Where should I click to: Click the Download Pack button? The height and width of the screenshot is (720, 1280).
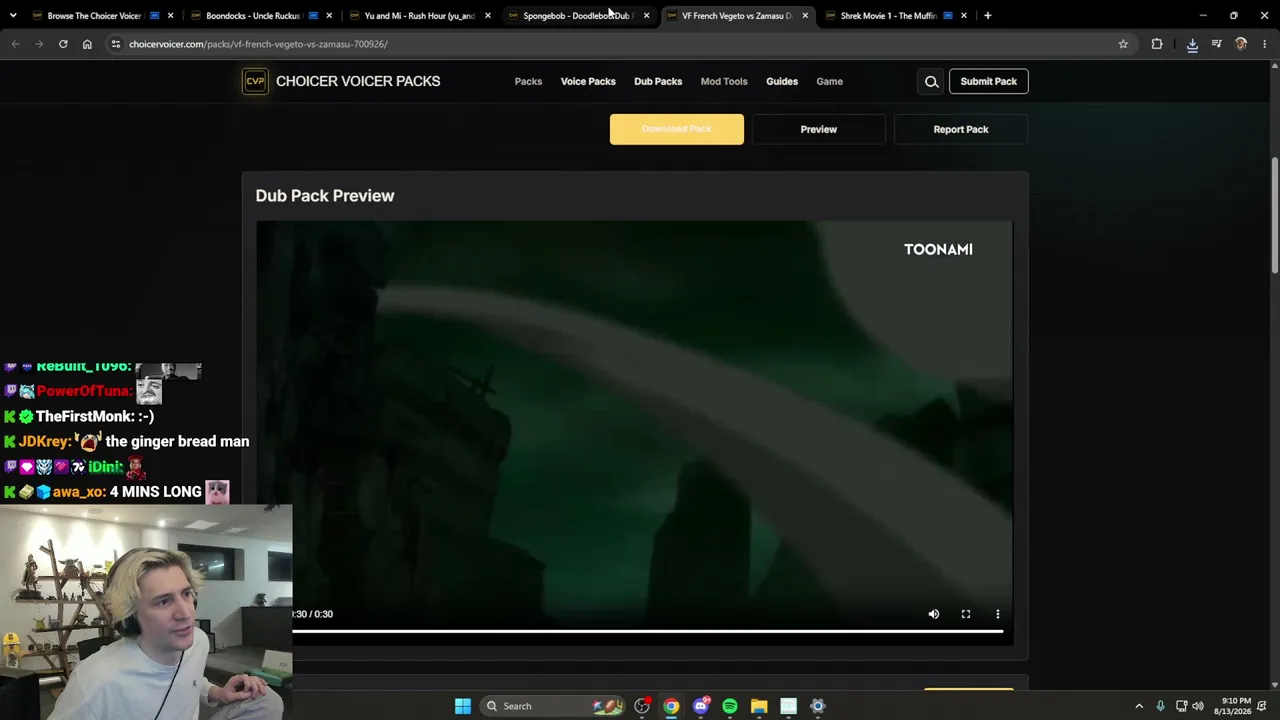pyautogui.click(x=677, y=129)
